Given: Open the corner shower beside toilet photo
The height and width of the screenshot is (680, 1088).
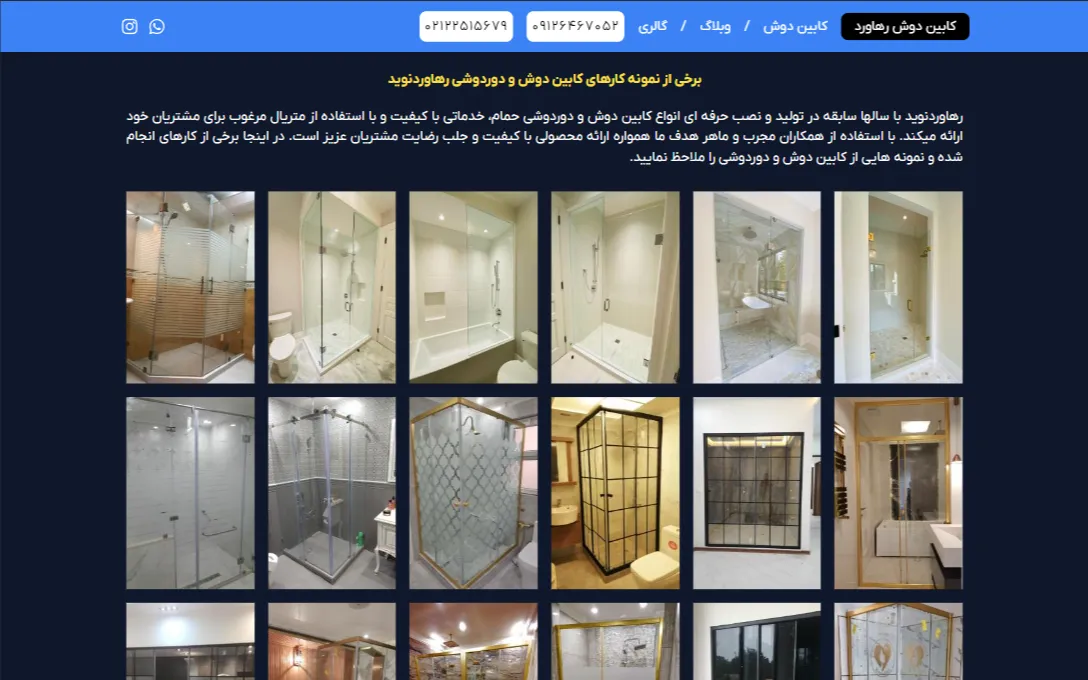Looking at the screenshot, I should point(332,287).
